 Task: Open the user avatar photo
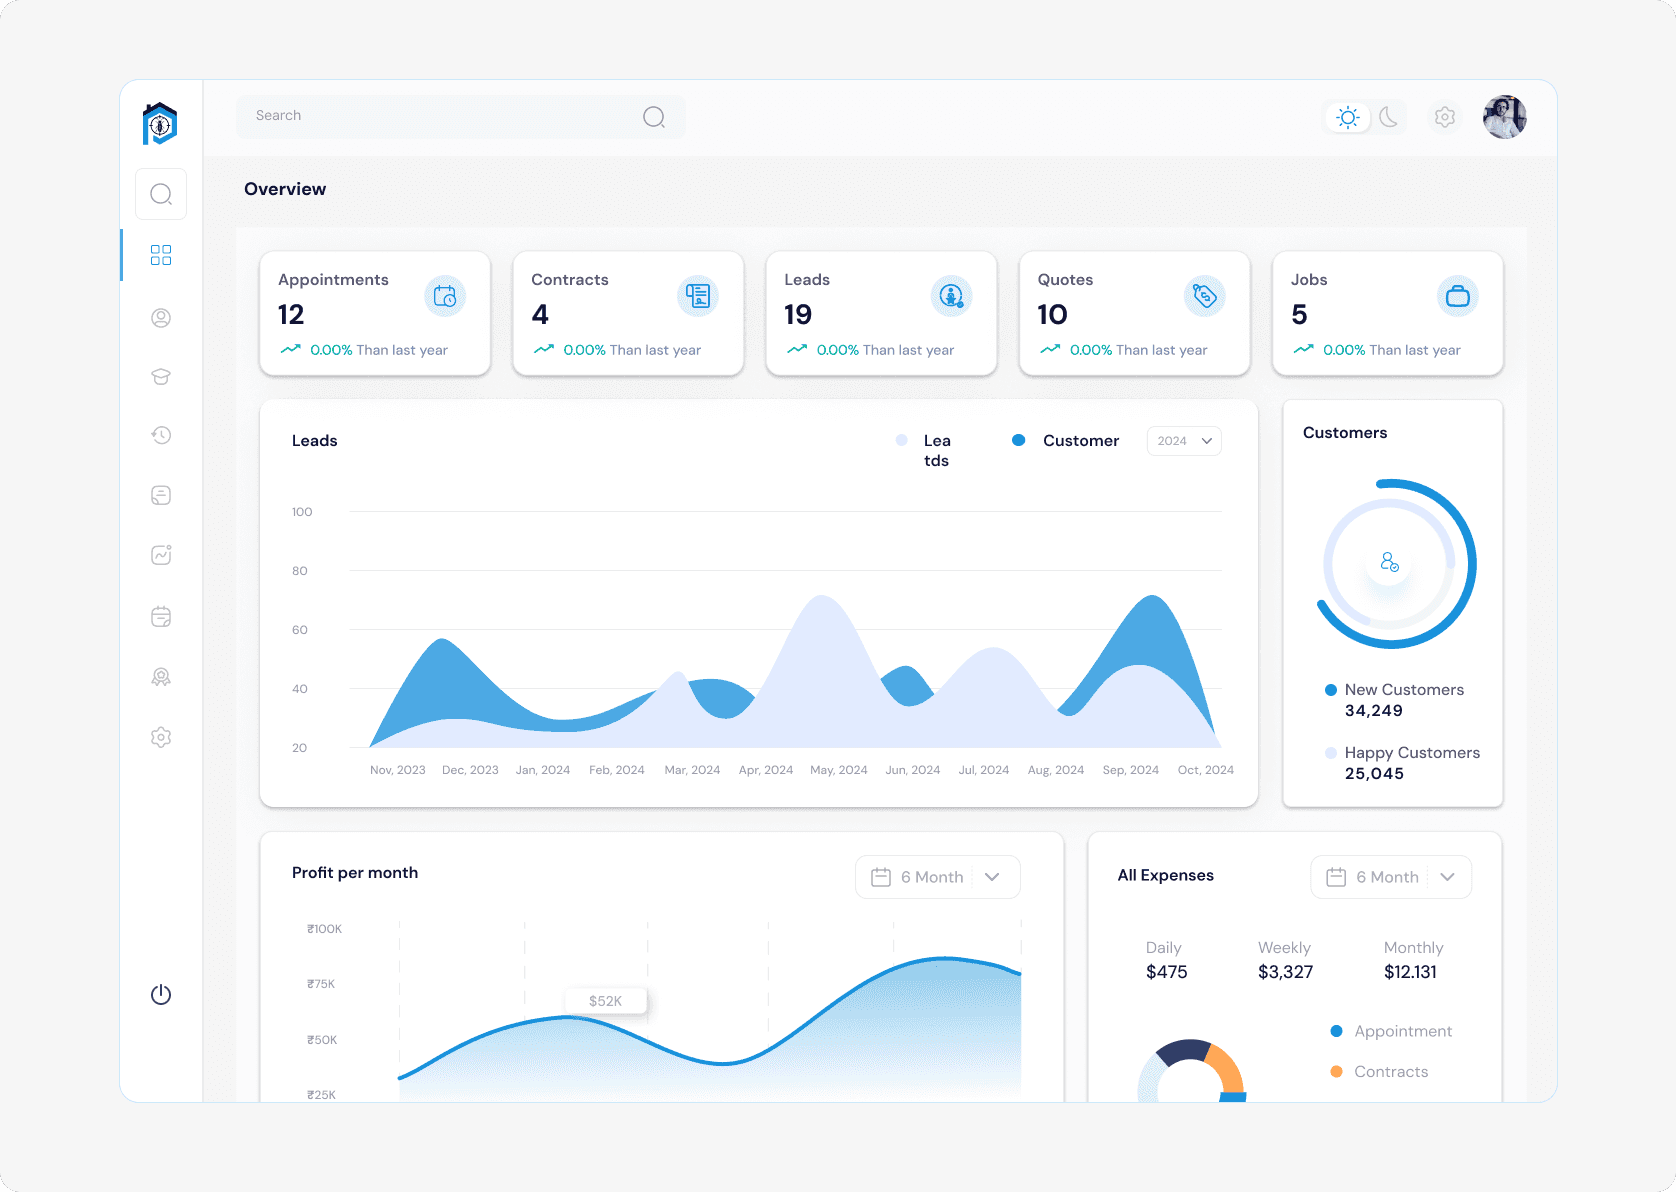pyautogui.click(x=1505, y=117)
